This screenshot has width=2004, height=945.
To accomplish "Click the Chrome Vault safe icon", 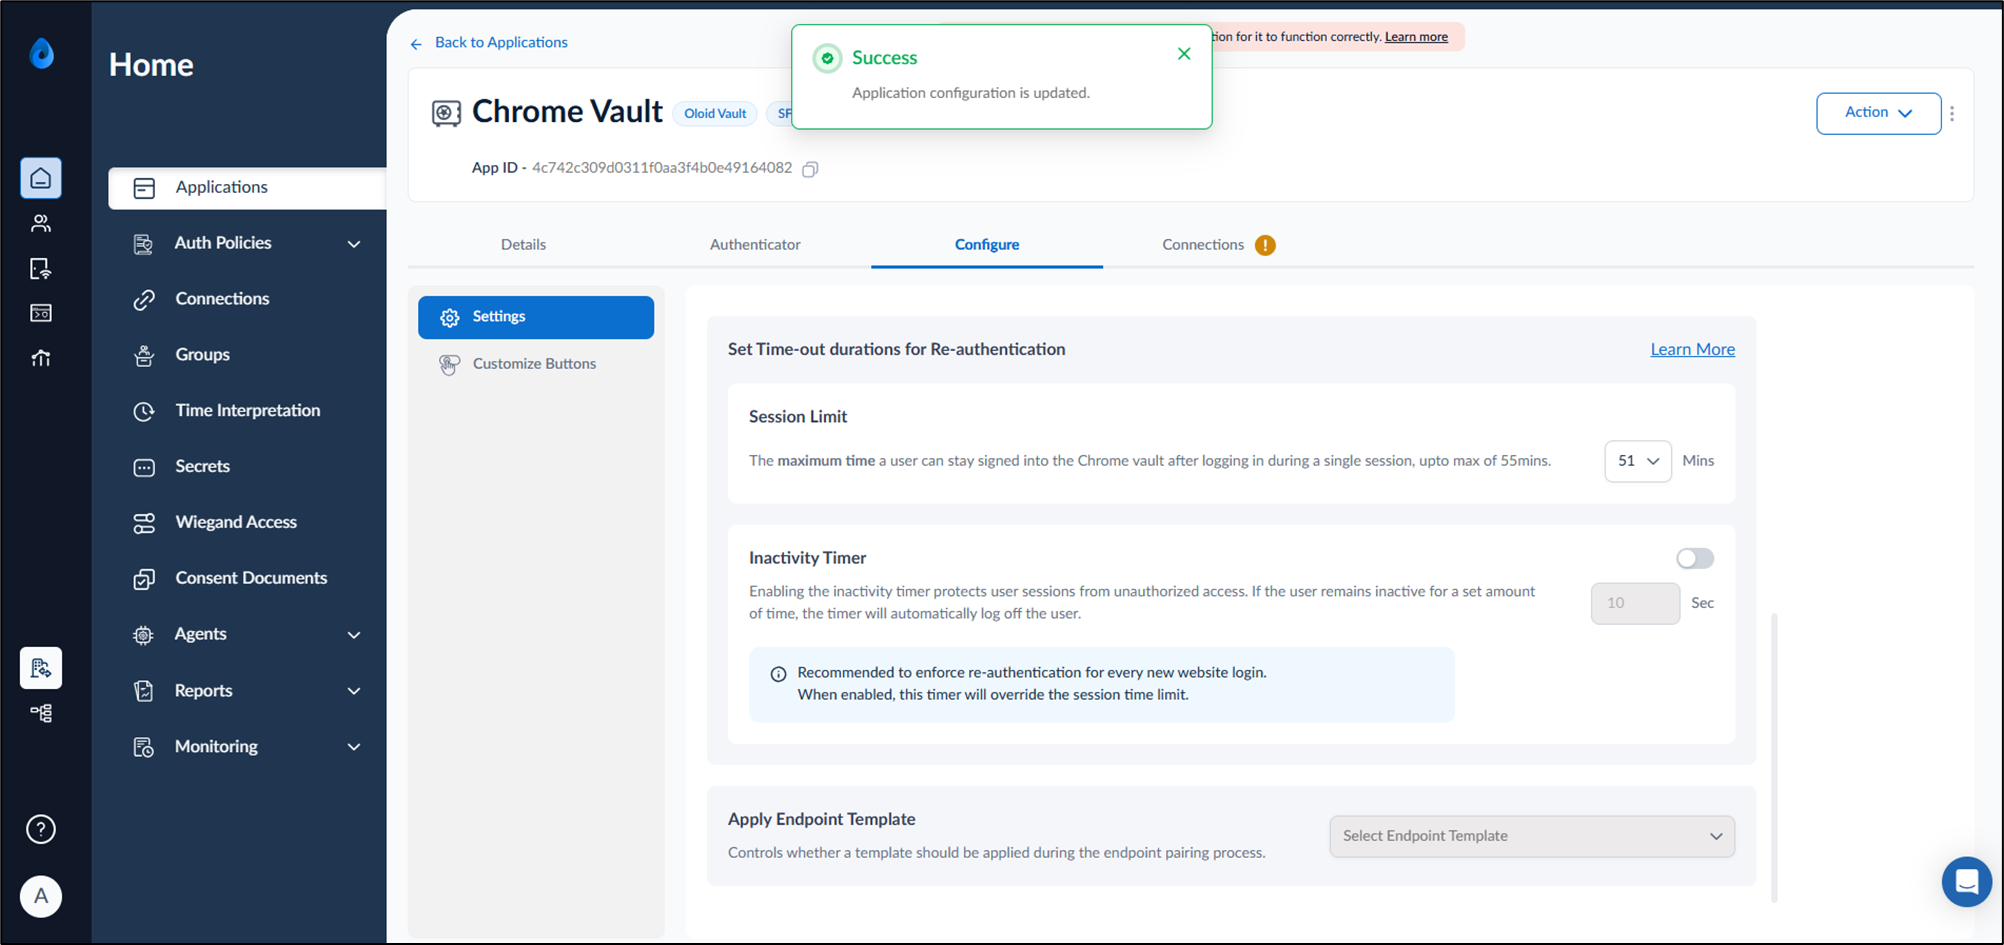I will (446, 113).
